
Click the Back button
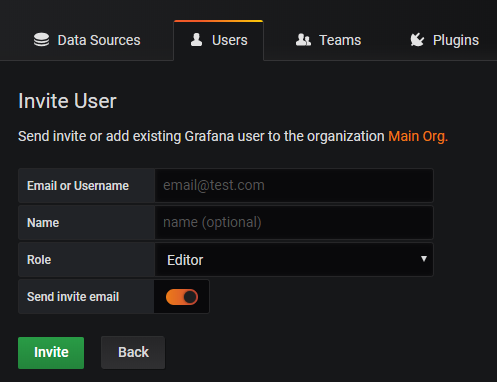133,353
